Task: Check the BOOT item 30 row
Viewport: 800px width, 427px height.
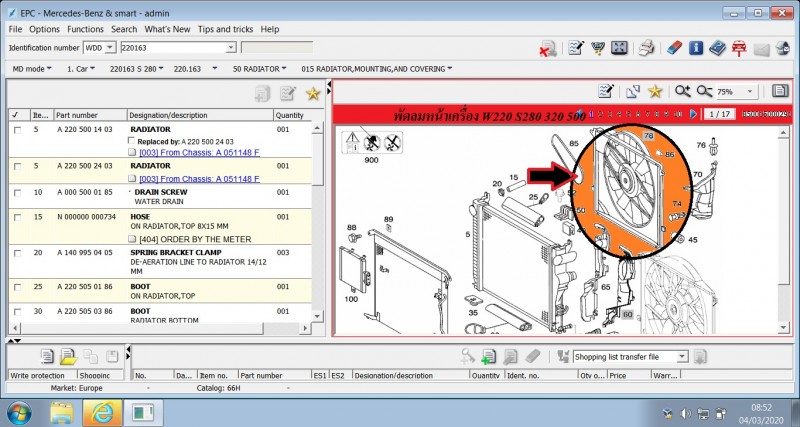Action: point(17,312)
